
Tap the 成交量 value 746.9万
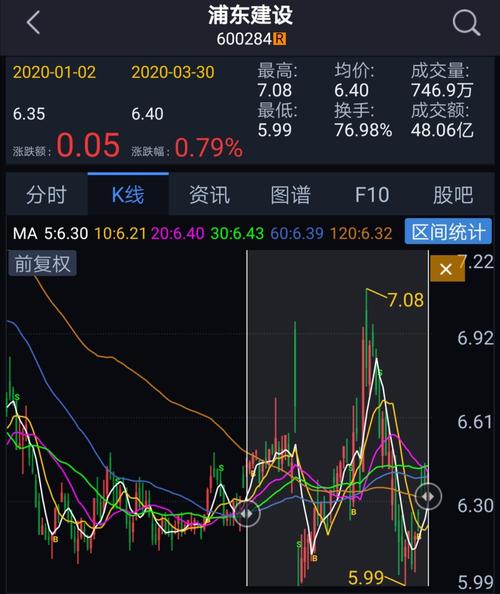[442, 90]
